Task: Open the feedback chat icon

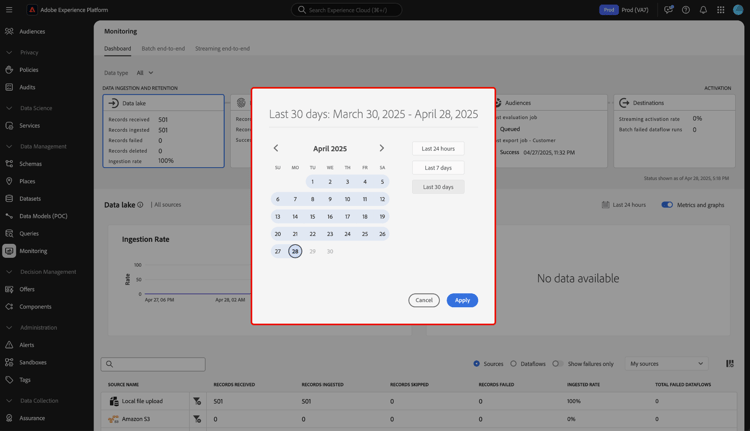Action: tap(668, 10)
